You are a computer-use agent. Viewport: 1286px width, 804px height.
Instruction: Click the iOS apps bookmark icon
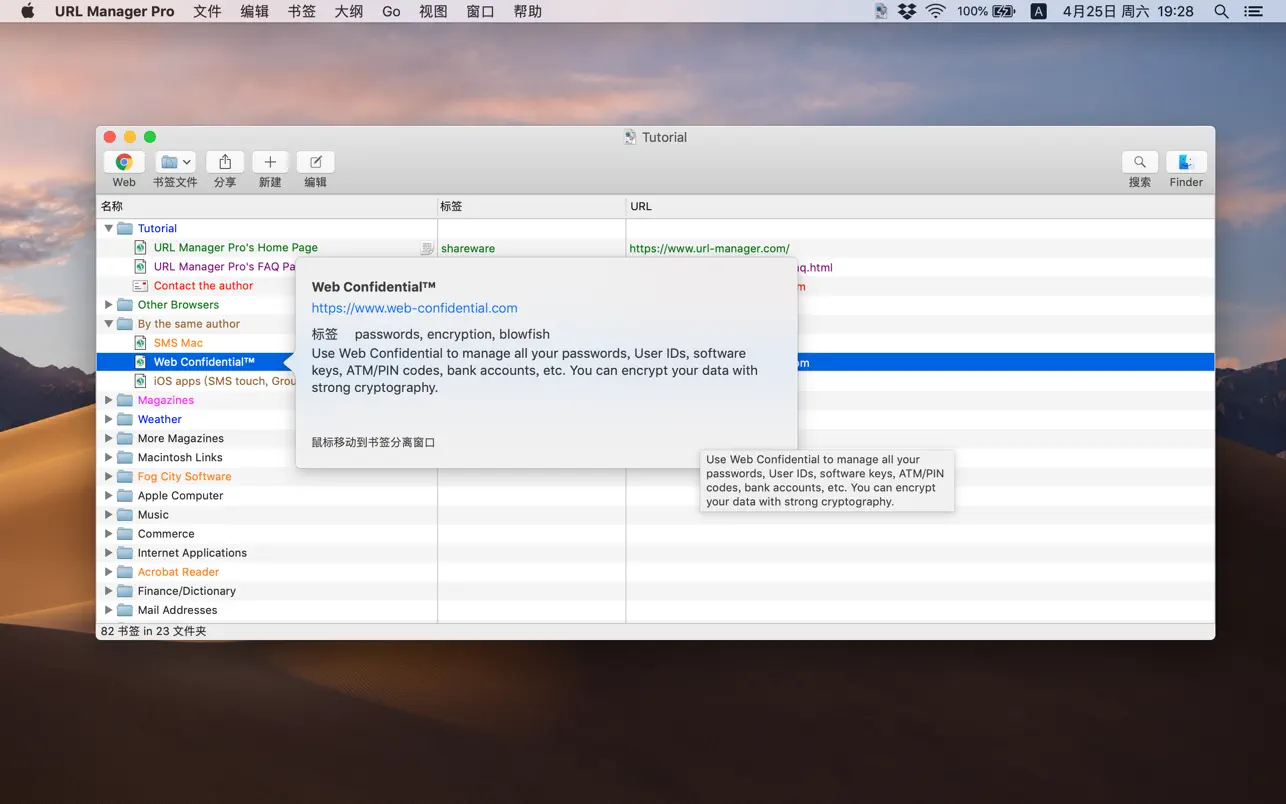pos(141,381)
